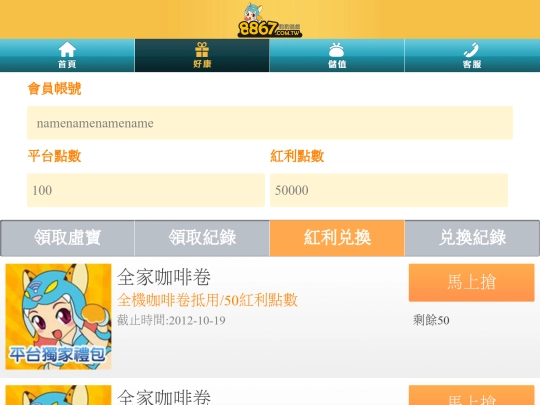Screen dimensions: 540x405
Task: Click the orange 50紅利點數 description text
Action: (207, 300)
